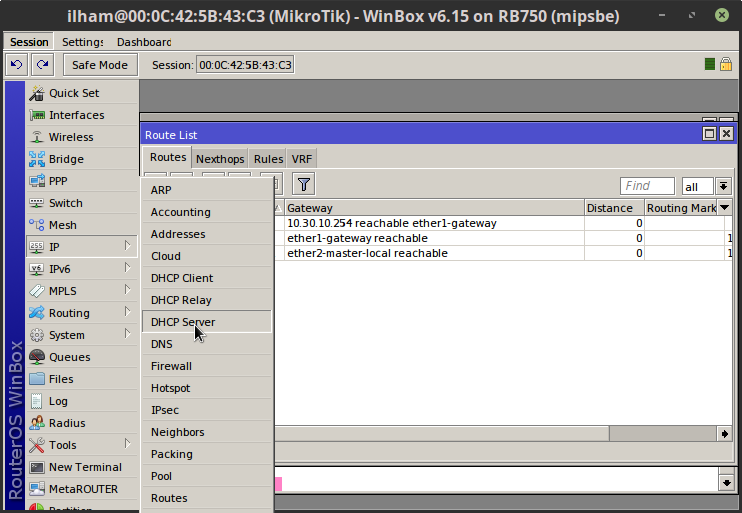Switch to the Routes tab
The height and width of the screenshot is (513, 742).
pos(168,158)
